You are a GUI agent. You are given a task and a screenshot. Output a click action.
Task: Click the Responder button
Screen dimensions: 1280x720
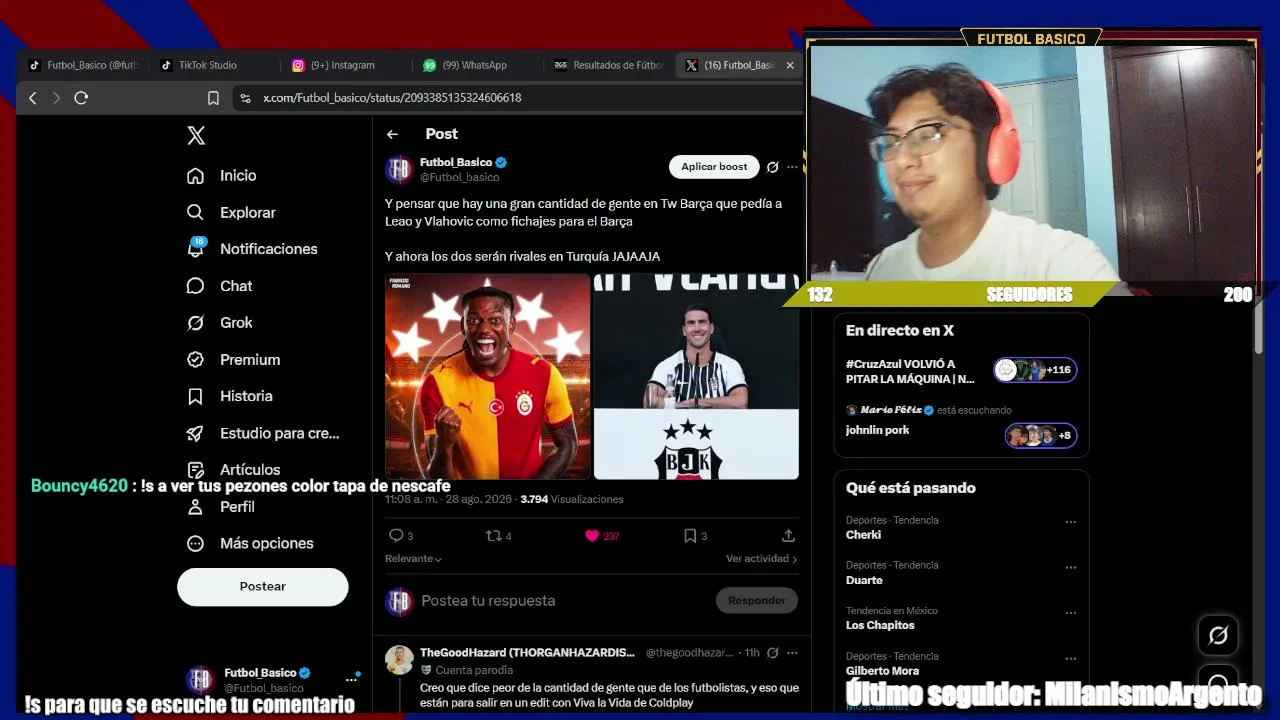pyautogui.click(x=756, y=601)
